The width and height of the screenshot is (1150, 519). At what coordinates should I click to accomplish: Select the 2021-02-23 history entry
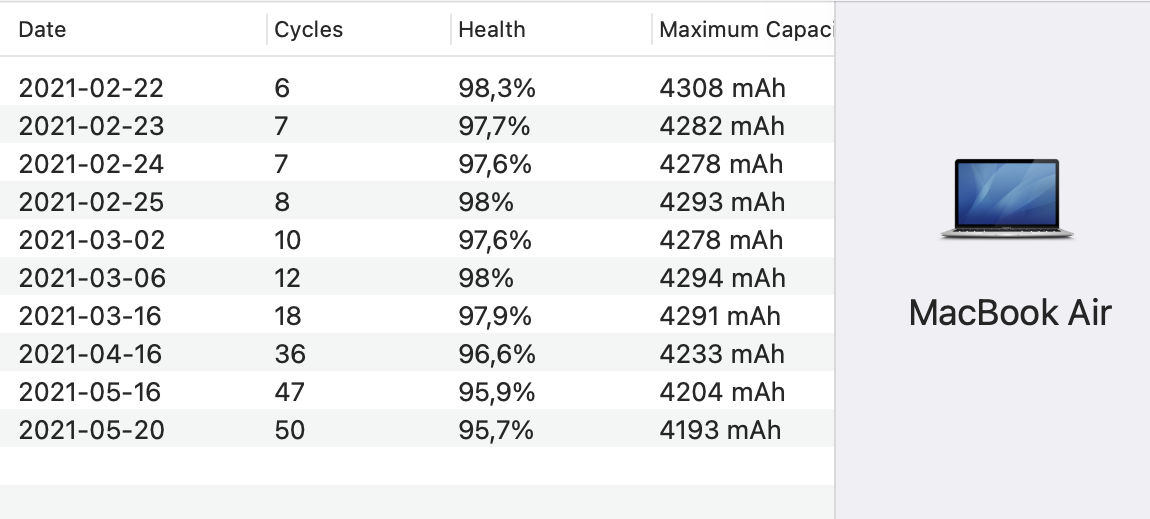tap(91, 126)
